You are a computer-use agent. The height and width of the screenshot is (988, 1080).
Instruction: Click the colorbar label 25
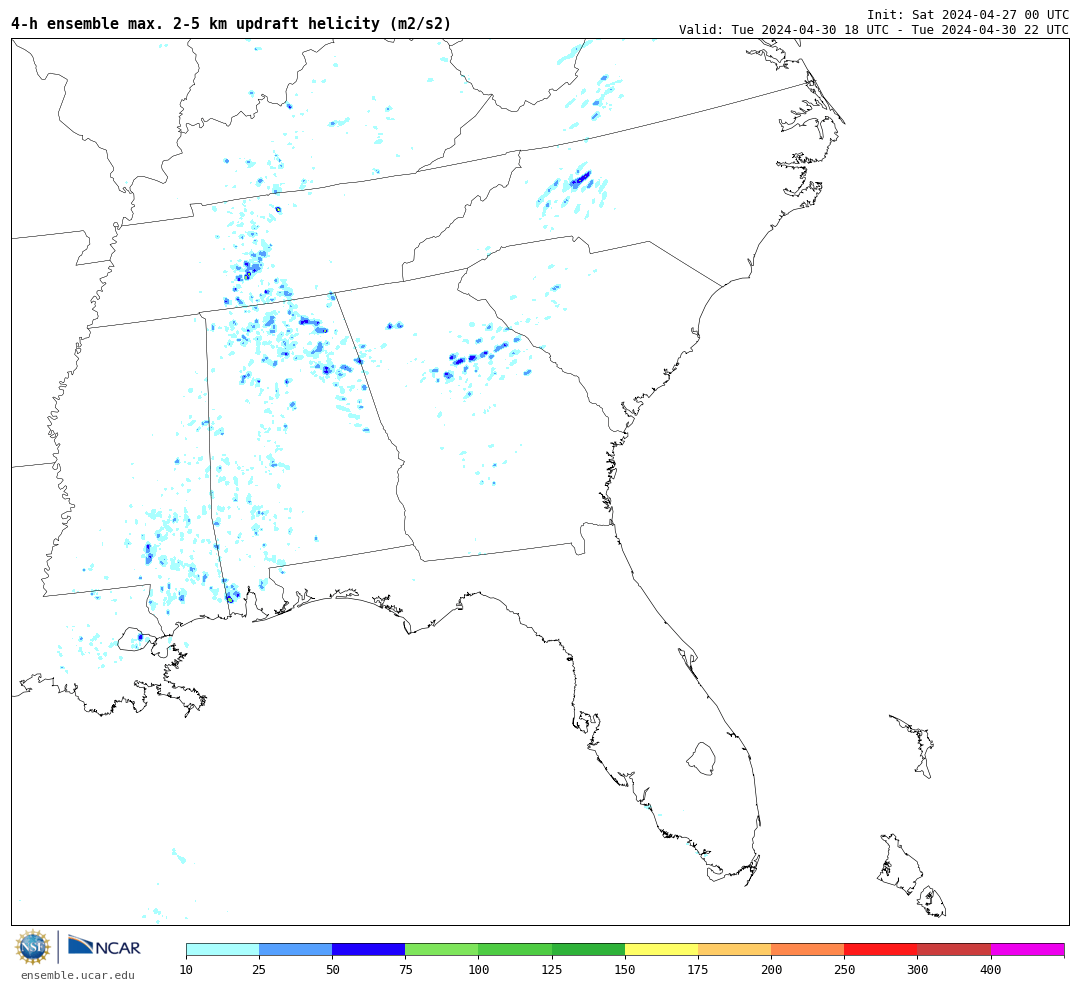(x=259, y=969)
